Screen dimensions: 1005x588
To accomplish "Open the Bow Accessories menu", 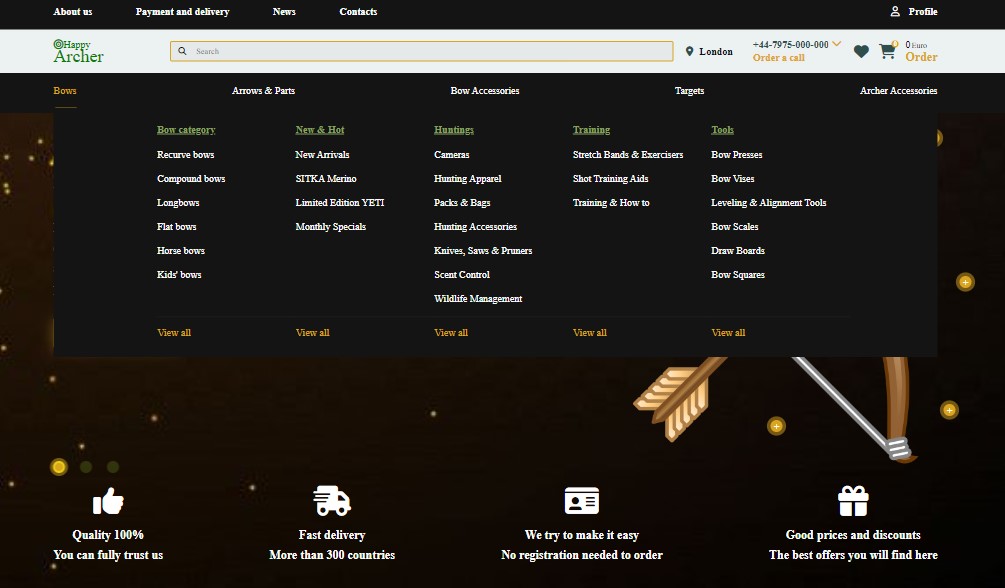I will coord(485,90).
